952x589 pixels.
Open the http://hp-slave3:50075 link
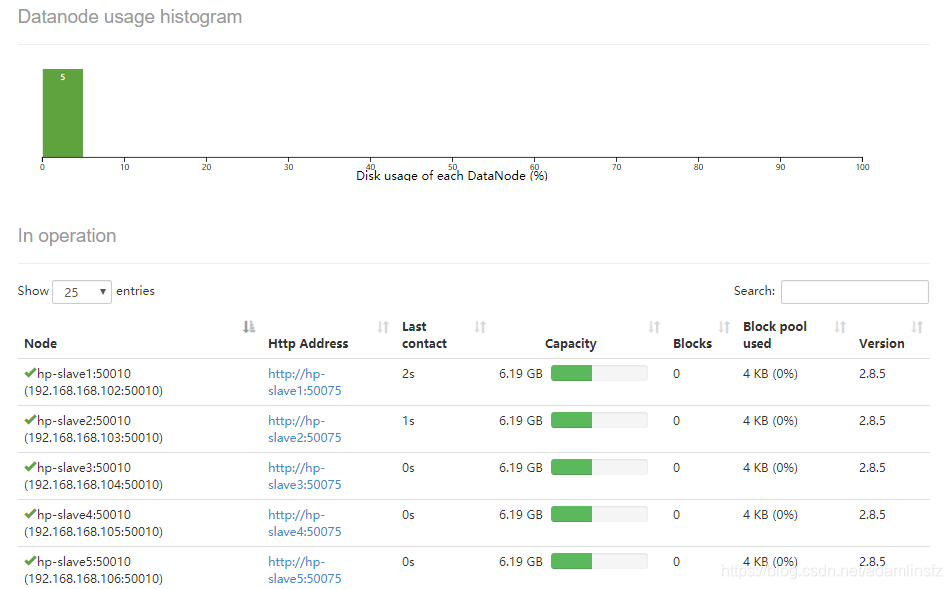click(305, 476)
